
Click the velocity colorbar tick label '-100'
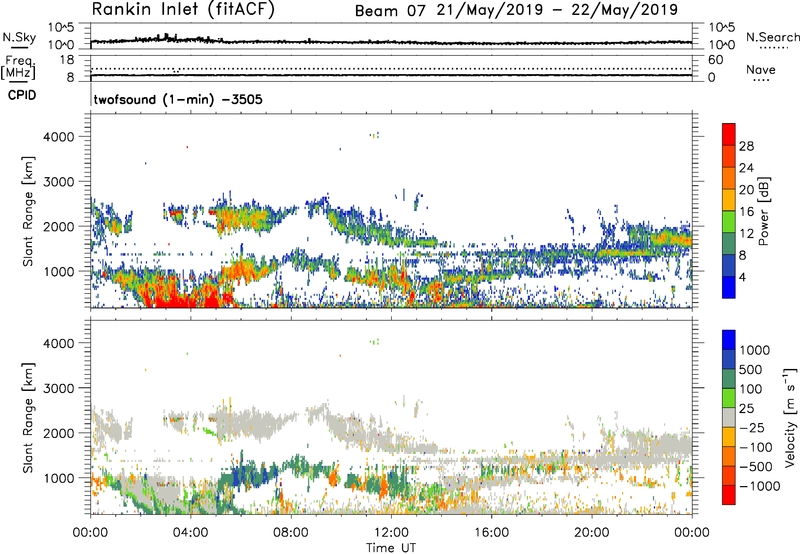[756, 447]
